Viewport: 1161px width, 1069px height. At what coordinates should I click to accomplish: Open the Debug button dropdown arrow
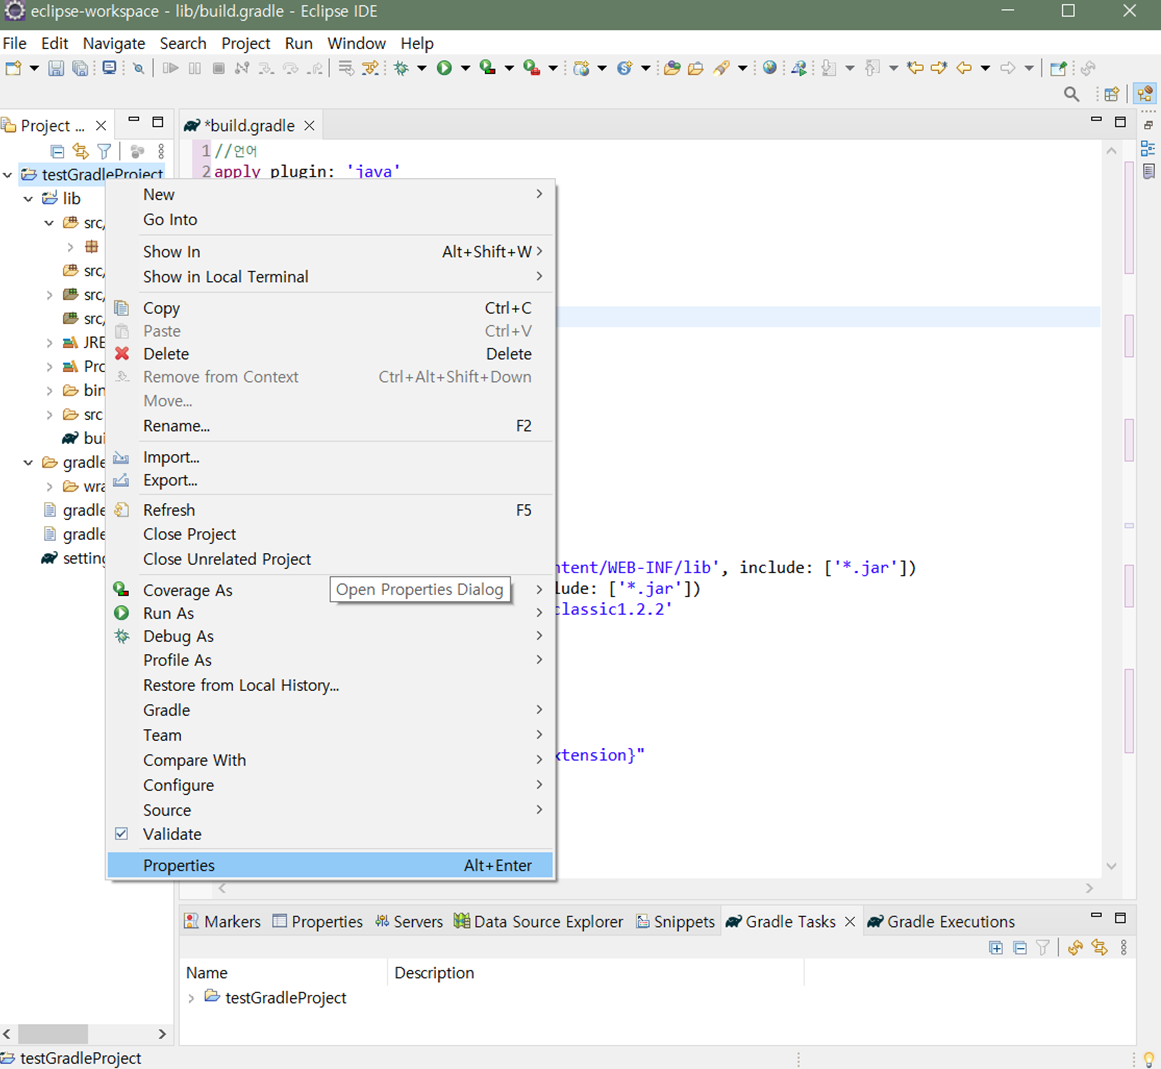[421, 68]
